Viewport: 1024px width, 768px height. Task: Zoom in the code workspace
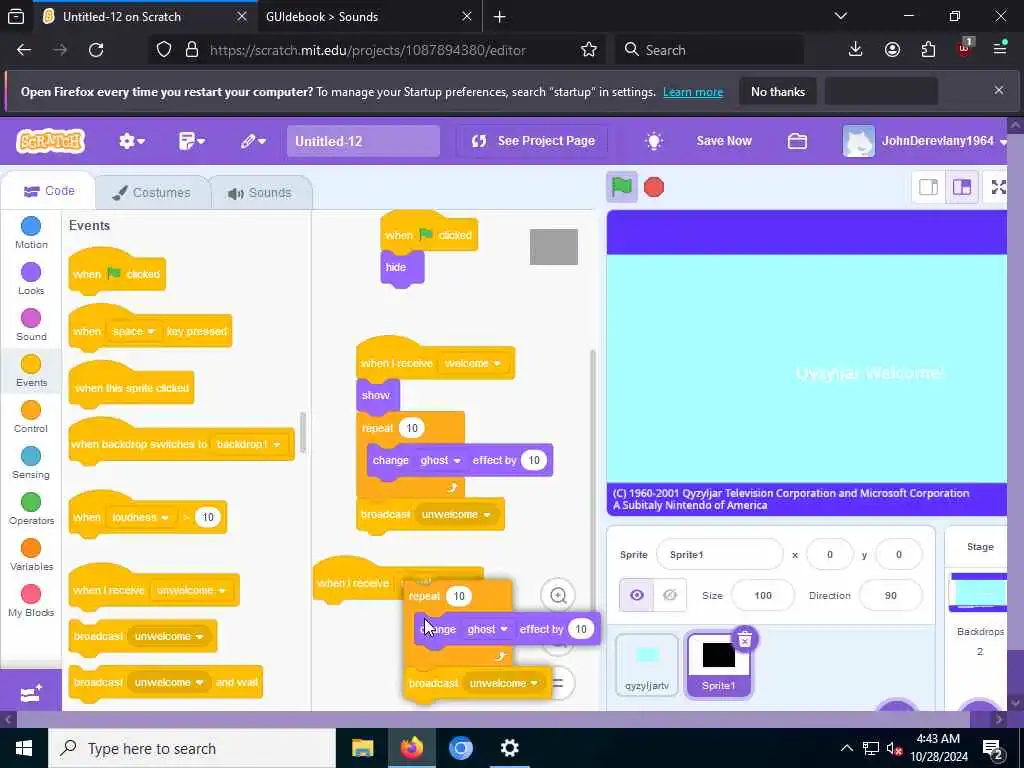pyautogui.click(x=558, y=596)
